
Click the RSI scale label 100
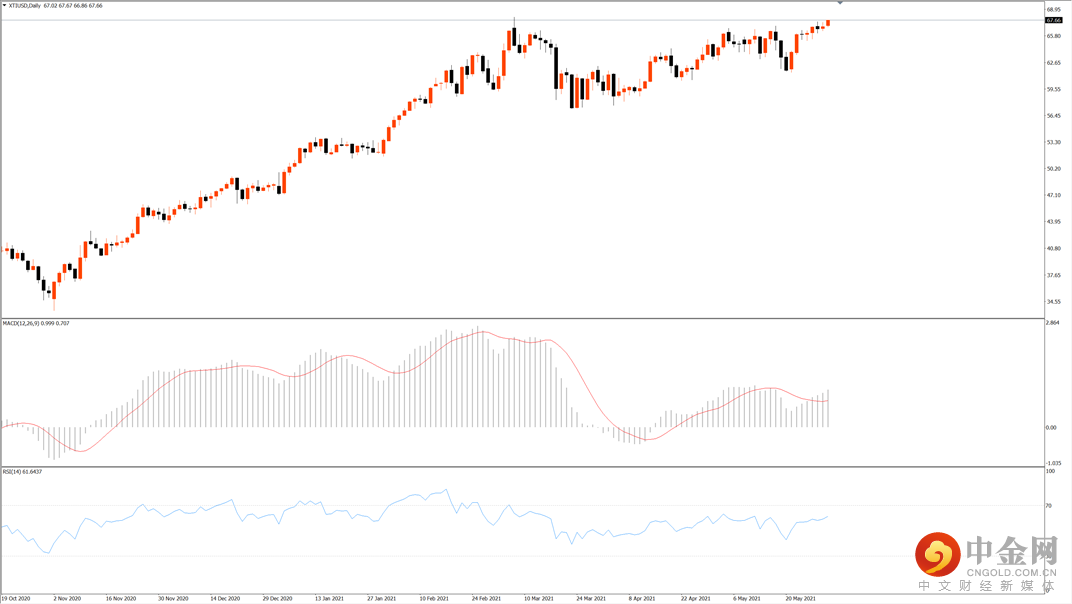point(1050,471)
